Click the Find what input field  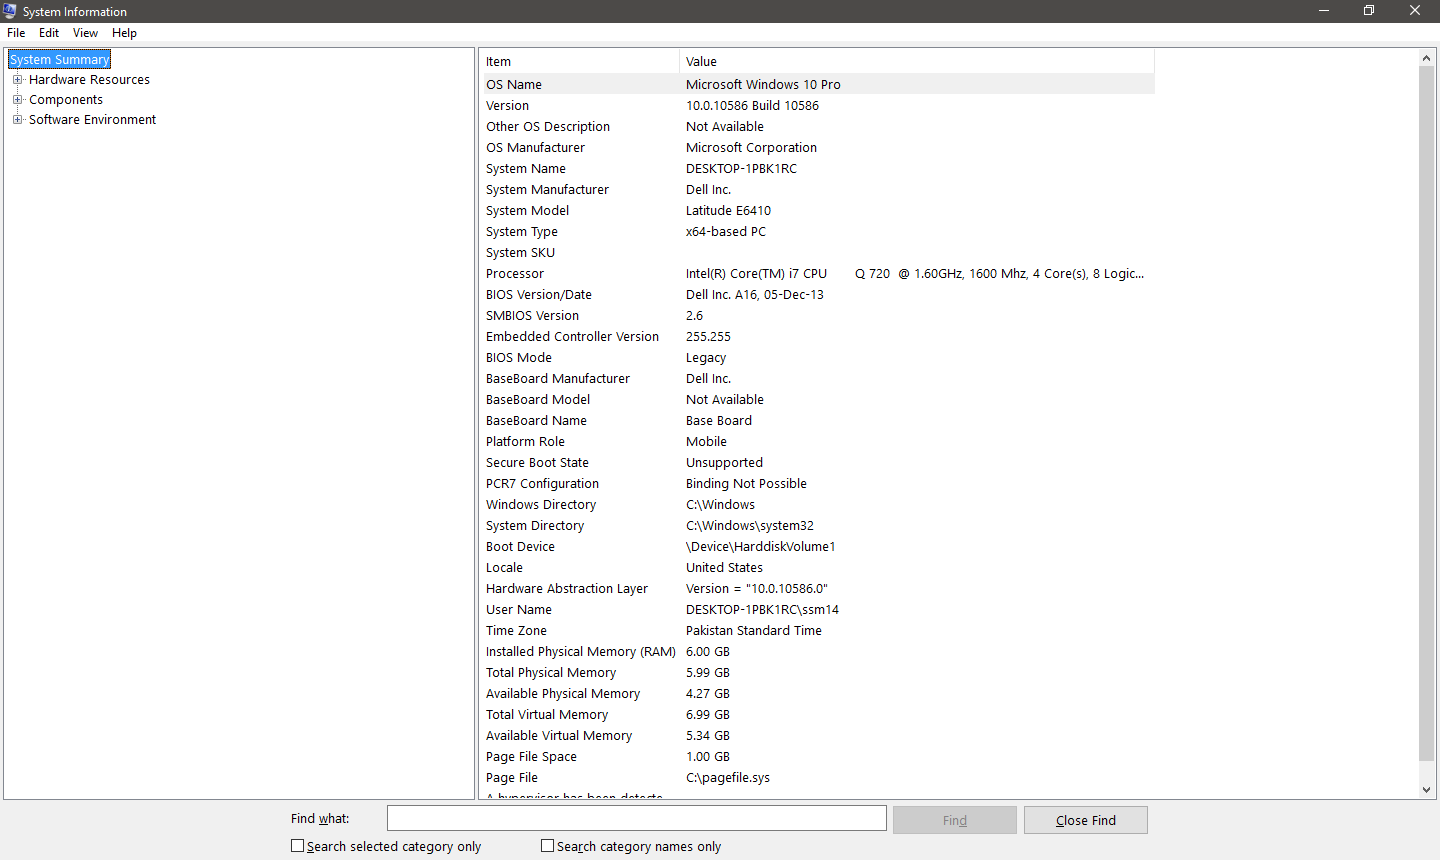coord(636,818)
